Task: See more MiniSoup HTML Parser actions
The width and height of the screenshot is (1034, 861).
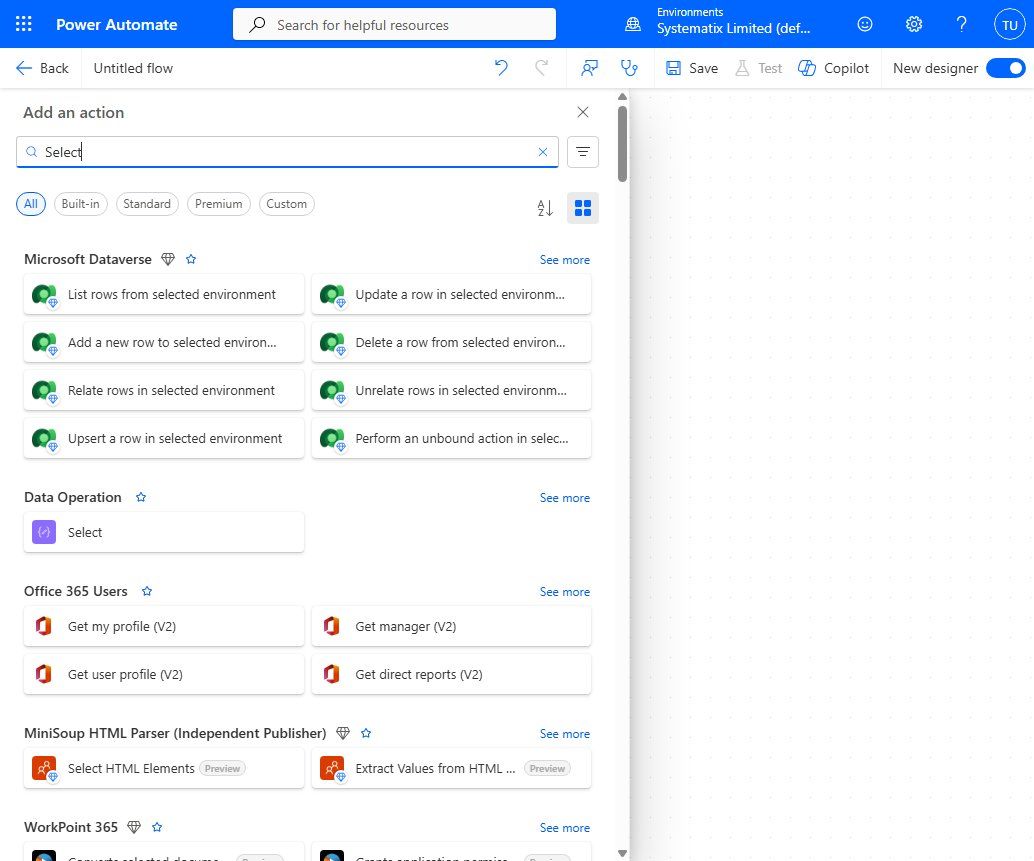Action: coord(564,734)
